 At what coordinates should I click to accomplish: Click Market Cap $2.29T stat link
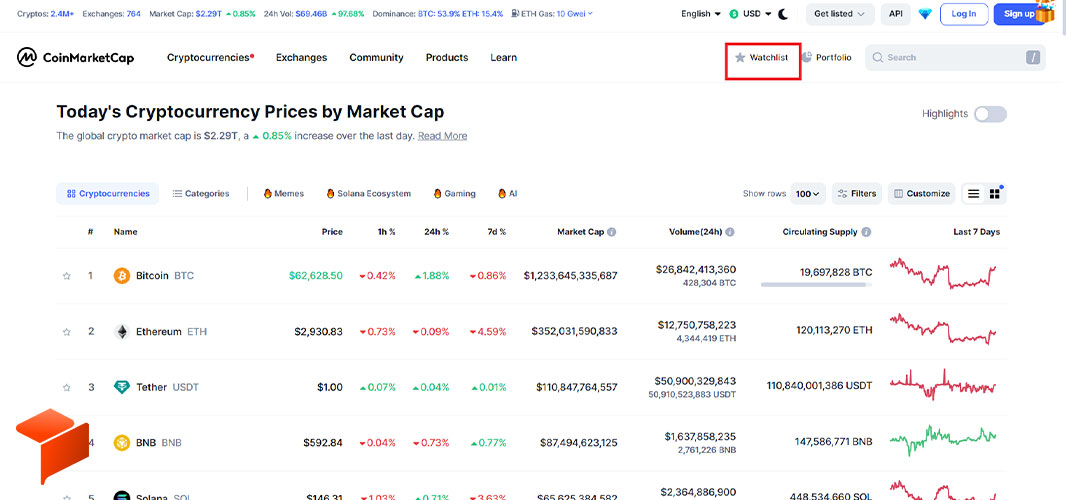(201, 14)
